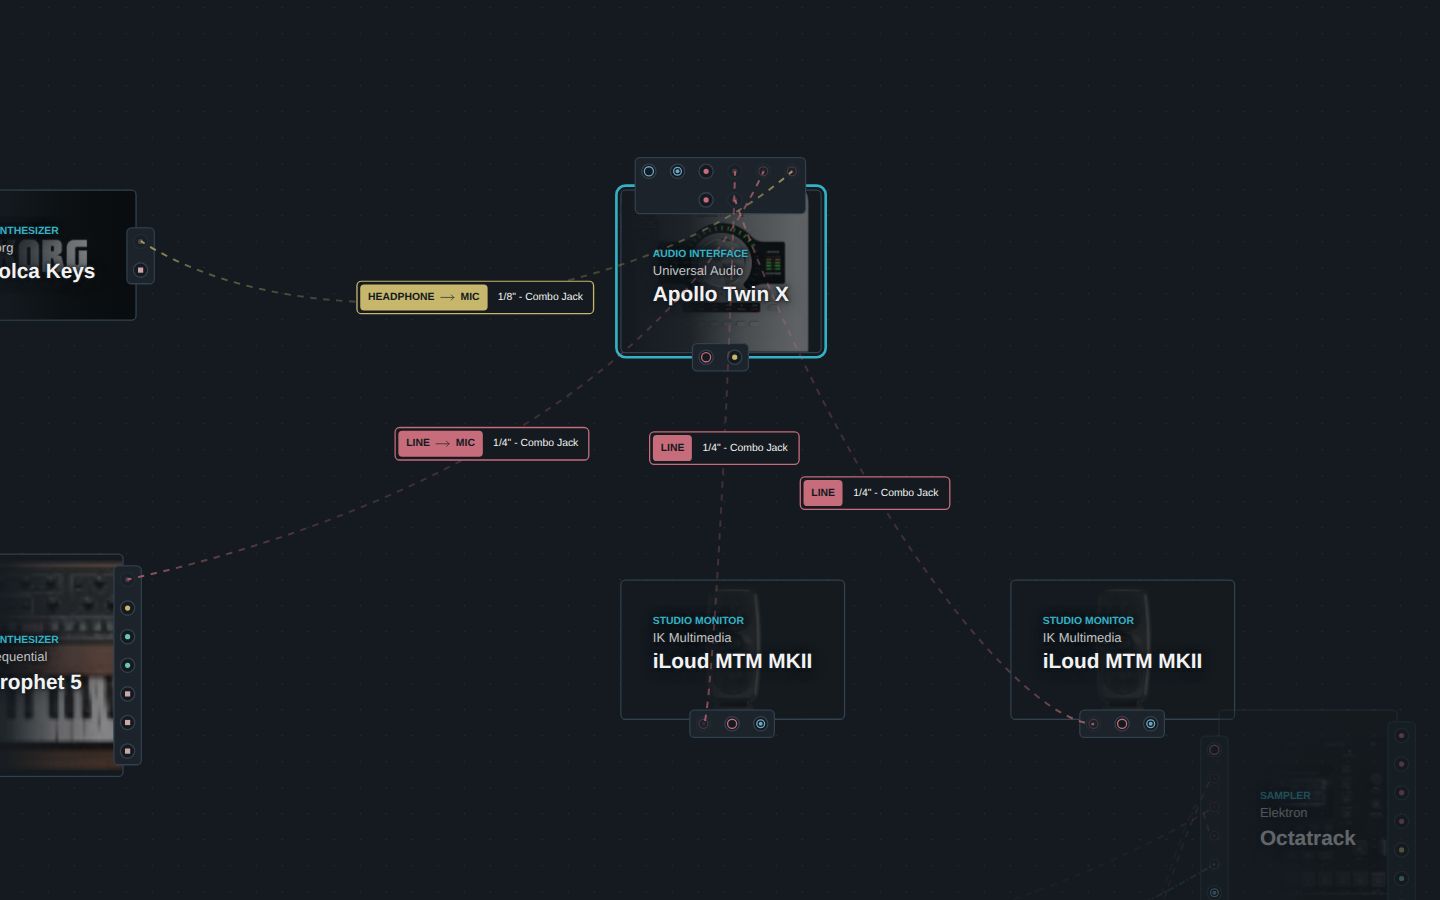Screen dimensions: 1440x900
Task: Click the pink ring port on left iLoud monitor
Action: pos(732,724)
